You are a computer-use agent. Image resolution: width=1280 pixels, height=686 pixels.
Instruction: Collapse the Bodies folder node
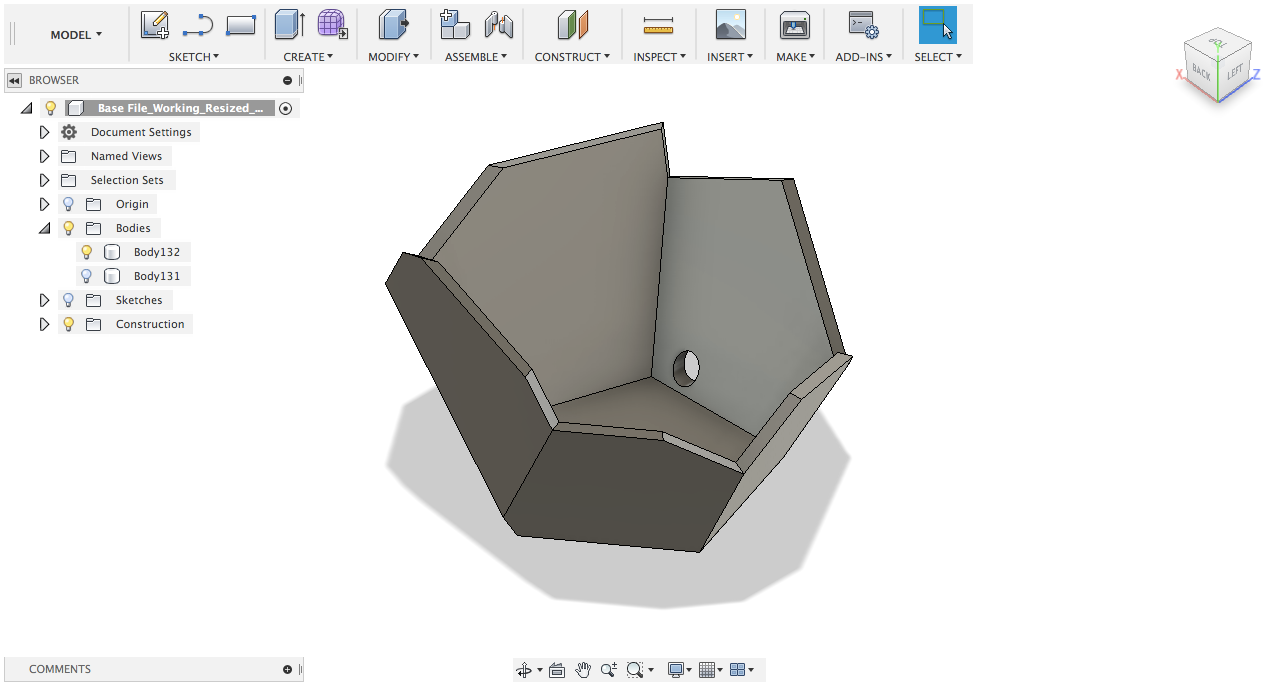point(44,228)
